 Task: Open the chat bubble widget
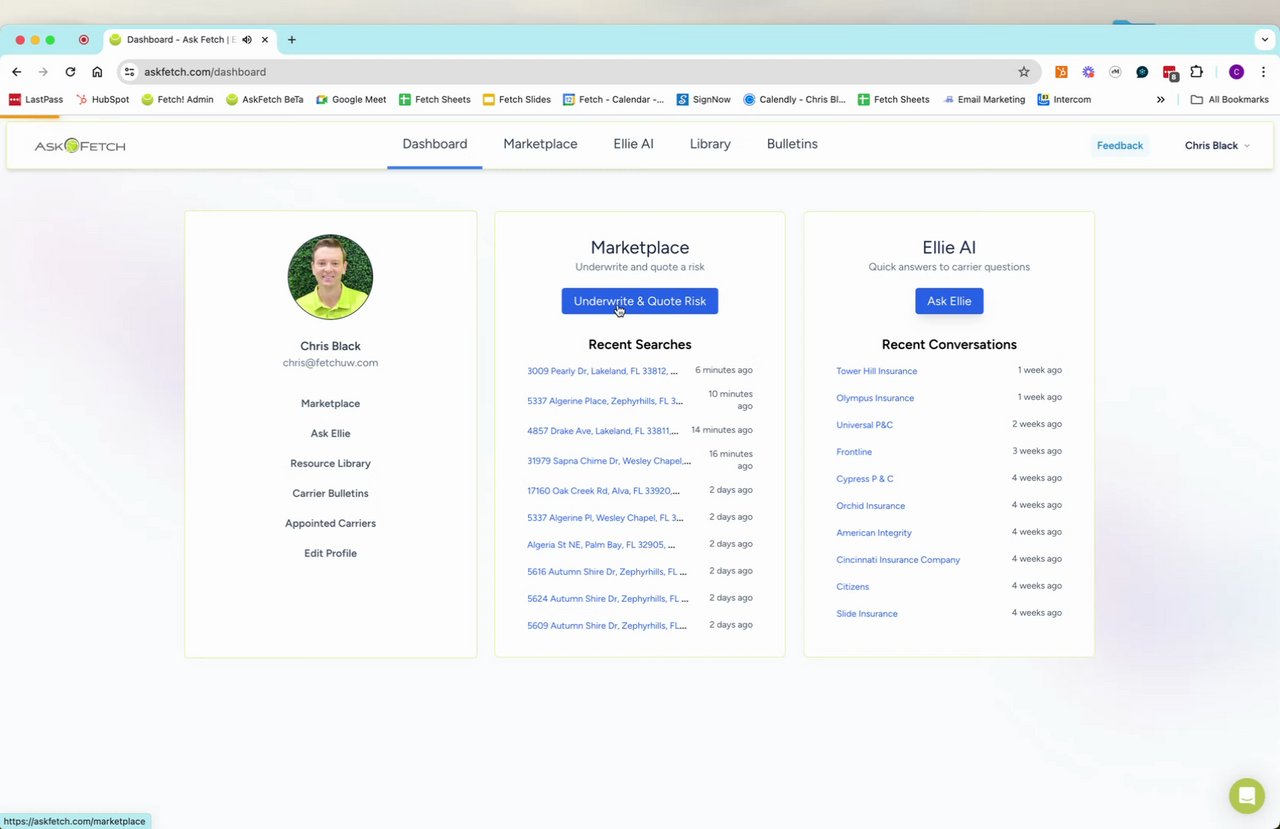point(1247,796)
